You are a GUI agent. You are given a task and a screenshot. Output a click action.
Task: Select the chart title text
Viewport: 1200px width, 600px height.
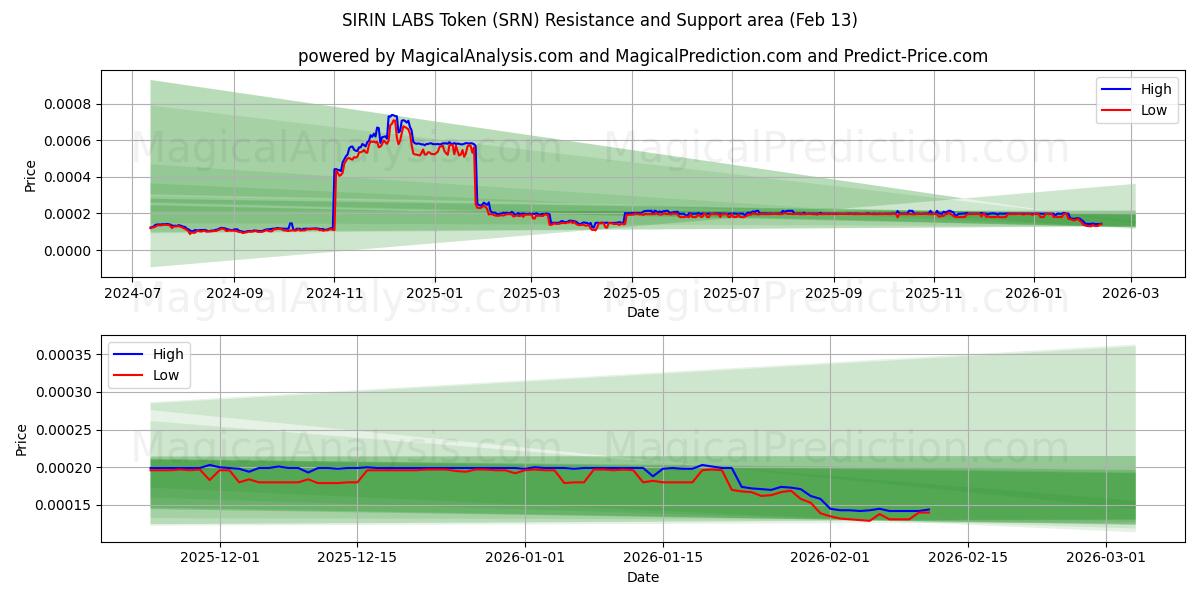(599, 19)
